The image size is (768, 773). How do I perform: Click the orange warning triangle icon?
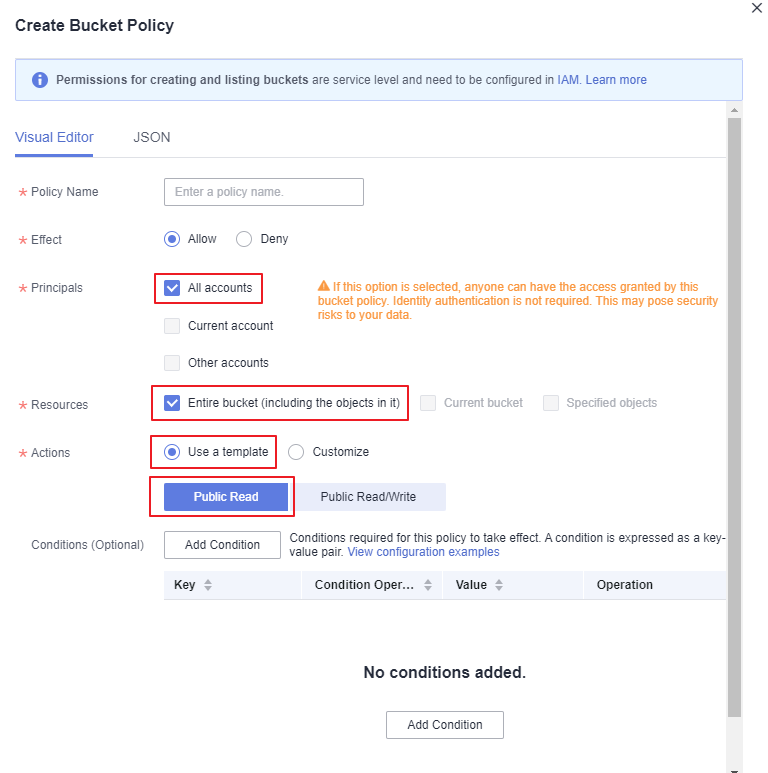323,286
